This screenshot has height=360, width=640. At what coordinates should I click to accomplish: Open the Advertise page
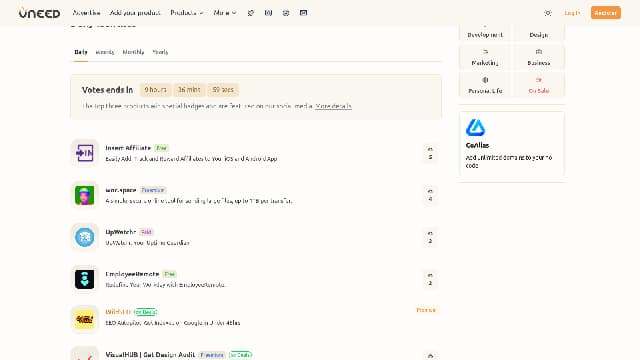pos(86,13)
